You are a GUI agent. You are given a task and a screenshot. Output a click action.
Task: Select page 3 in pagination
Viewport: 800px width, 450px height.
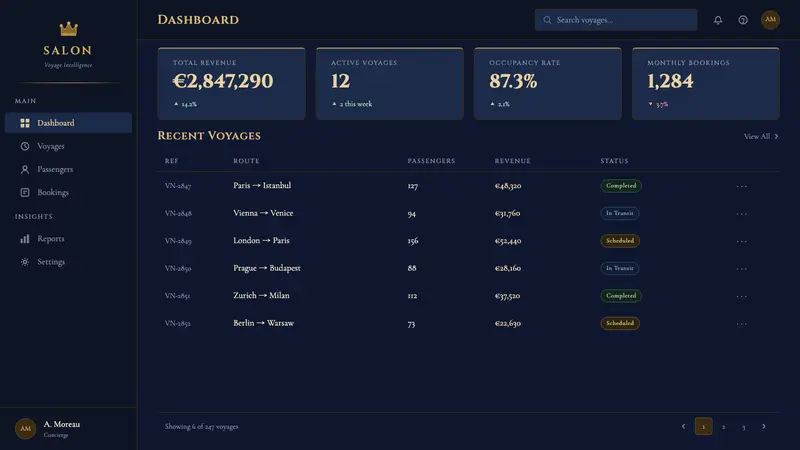tap(743, 427)
